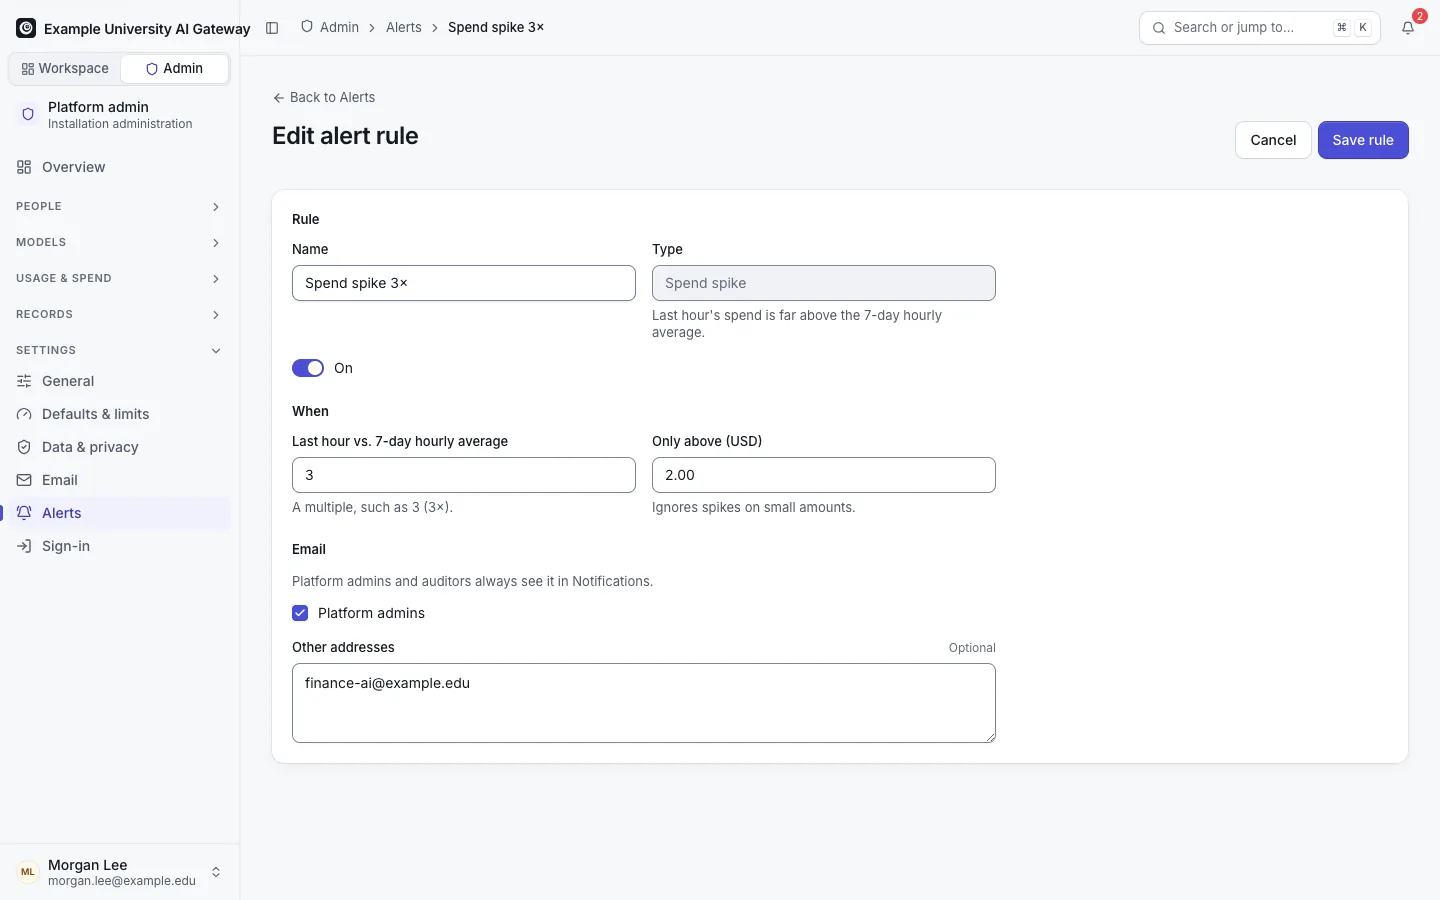Uncheck the Platform admins checkbox
The image size is (1440, 900).
click(x=300, y=613)
